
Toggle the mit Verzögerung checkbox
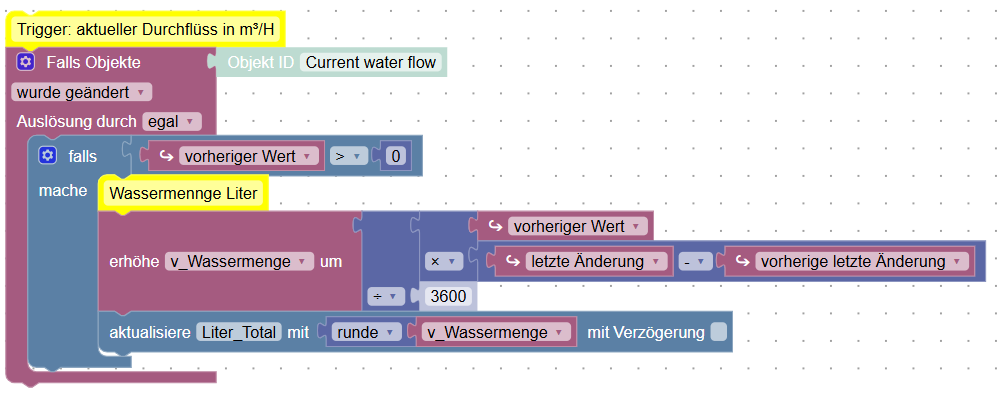719,332
